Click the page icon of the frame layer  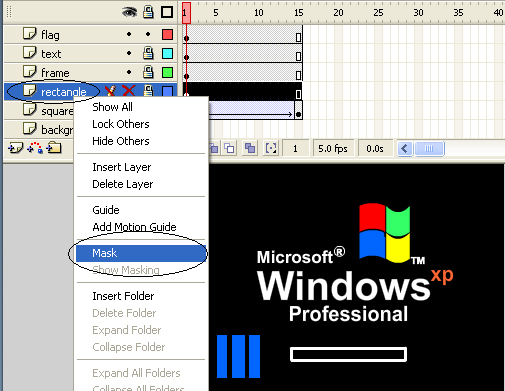(29, 72)
